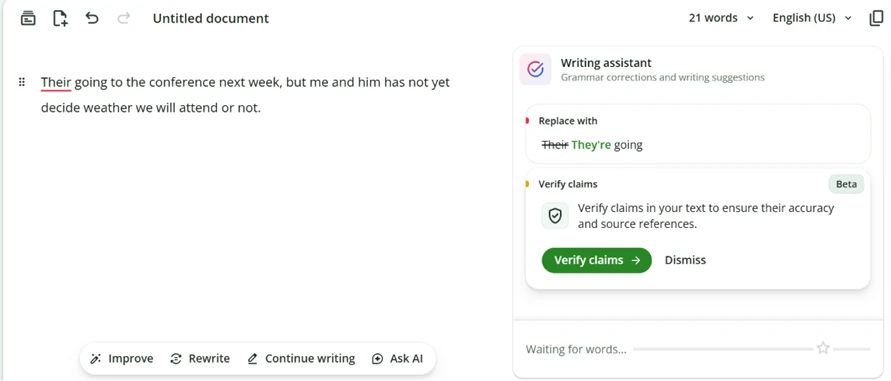Viewport: 891px width, 381px height.
Task: Expand the 21 words counter dropdown
Action: 721,18
